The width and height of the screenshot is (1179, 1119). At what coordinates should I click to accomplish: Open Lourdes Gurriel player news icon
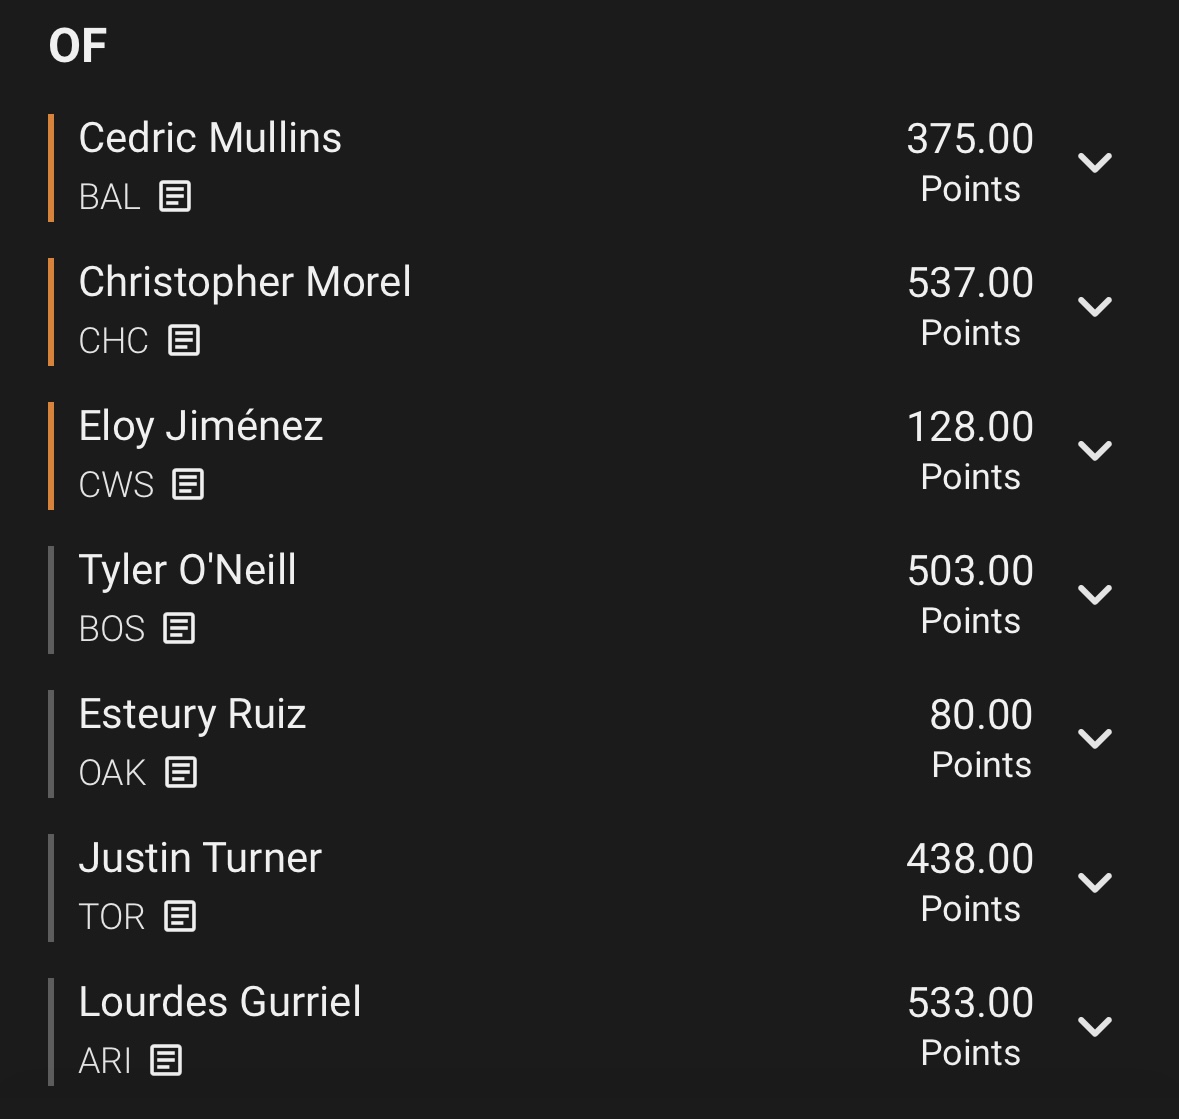166,1060
